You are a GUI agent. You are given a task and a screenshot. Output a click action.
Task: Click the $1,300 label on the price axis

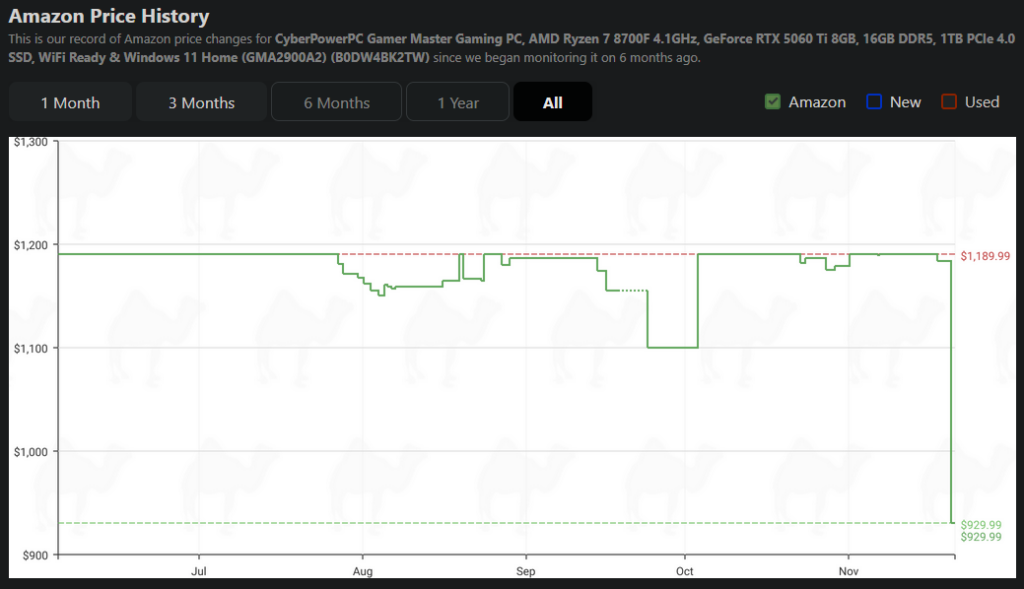tap(31, 142)
